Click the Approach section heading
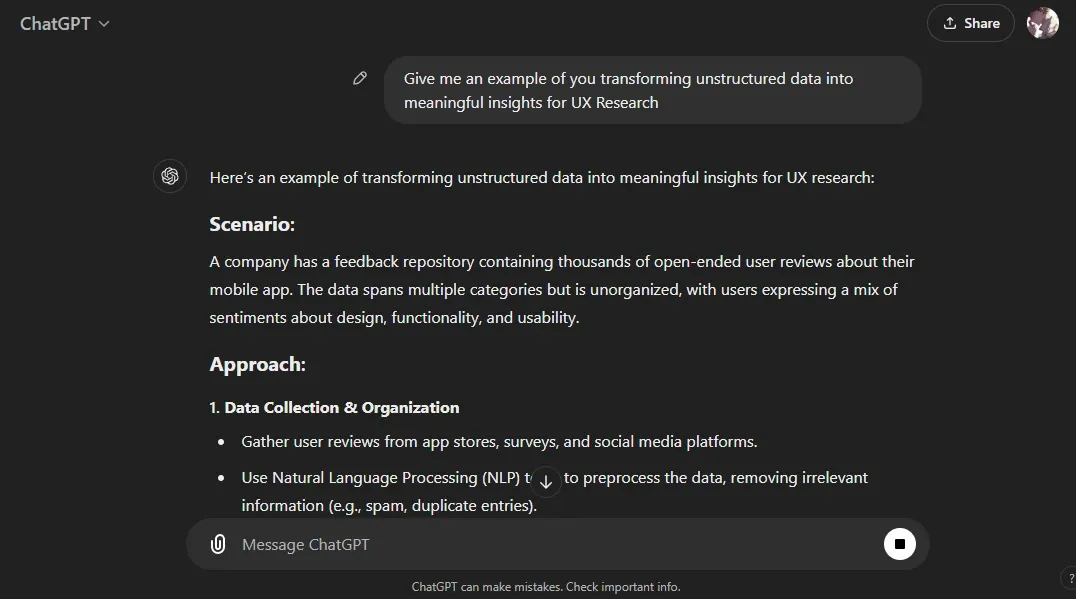 tap(257, 364)
